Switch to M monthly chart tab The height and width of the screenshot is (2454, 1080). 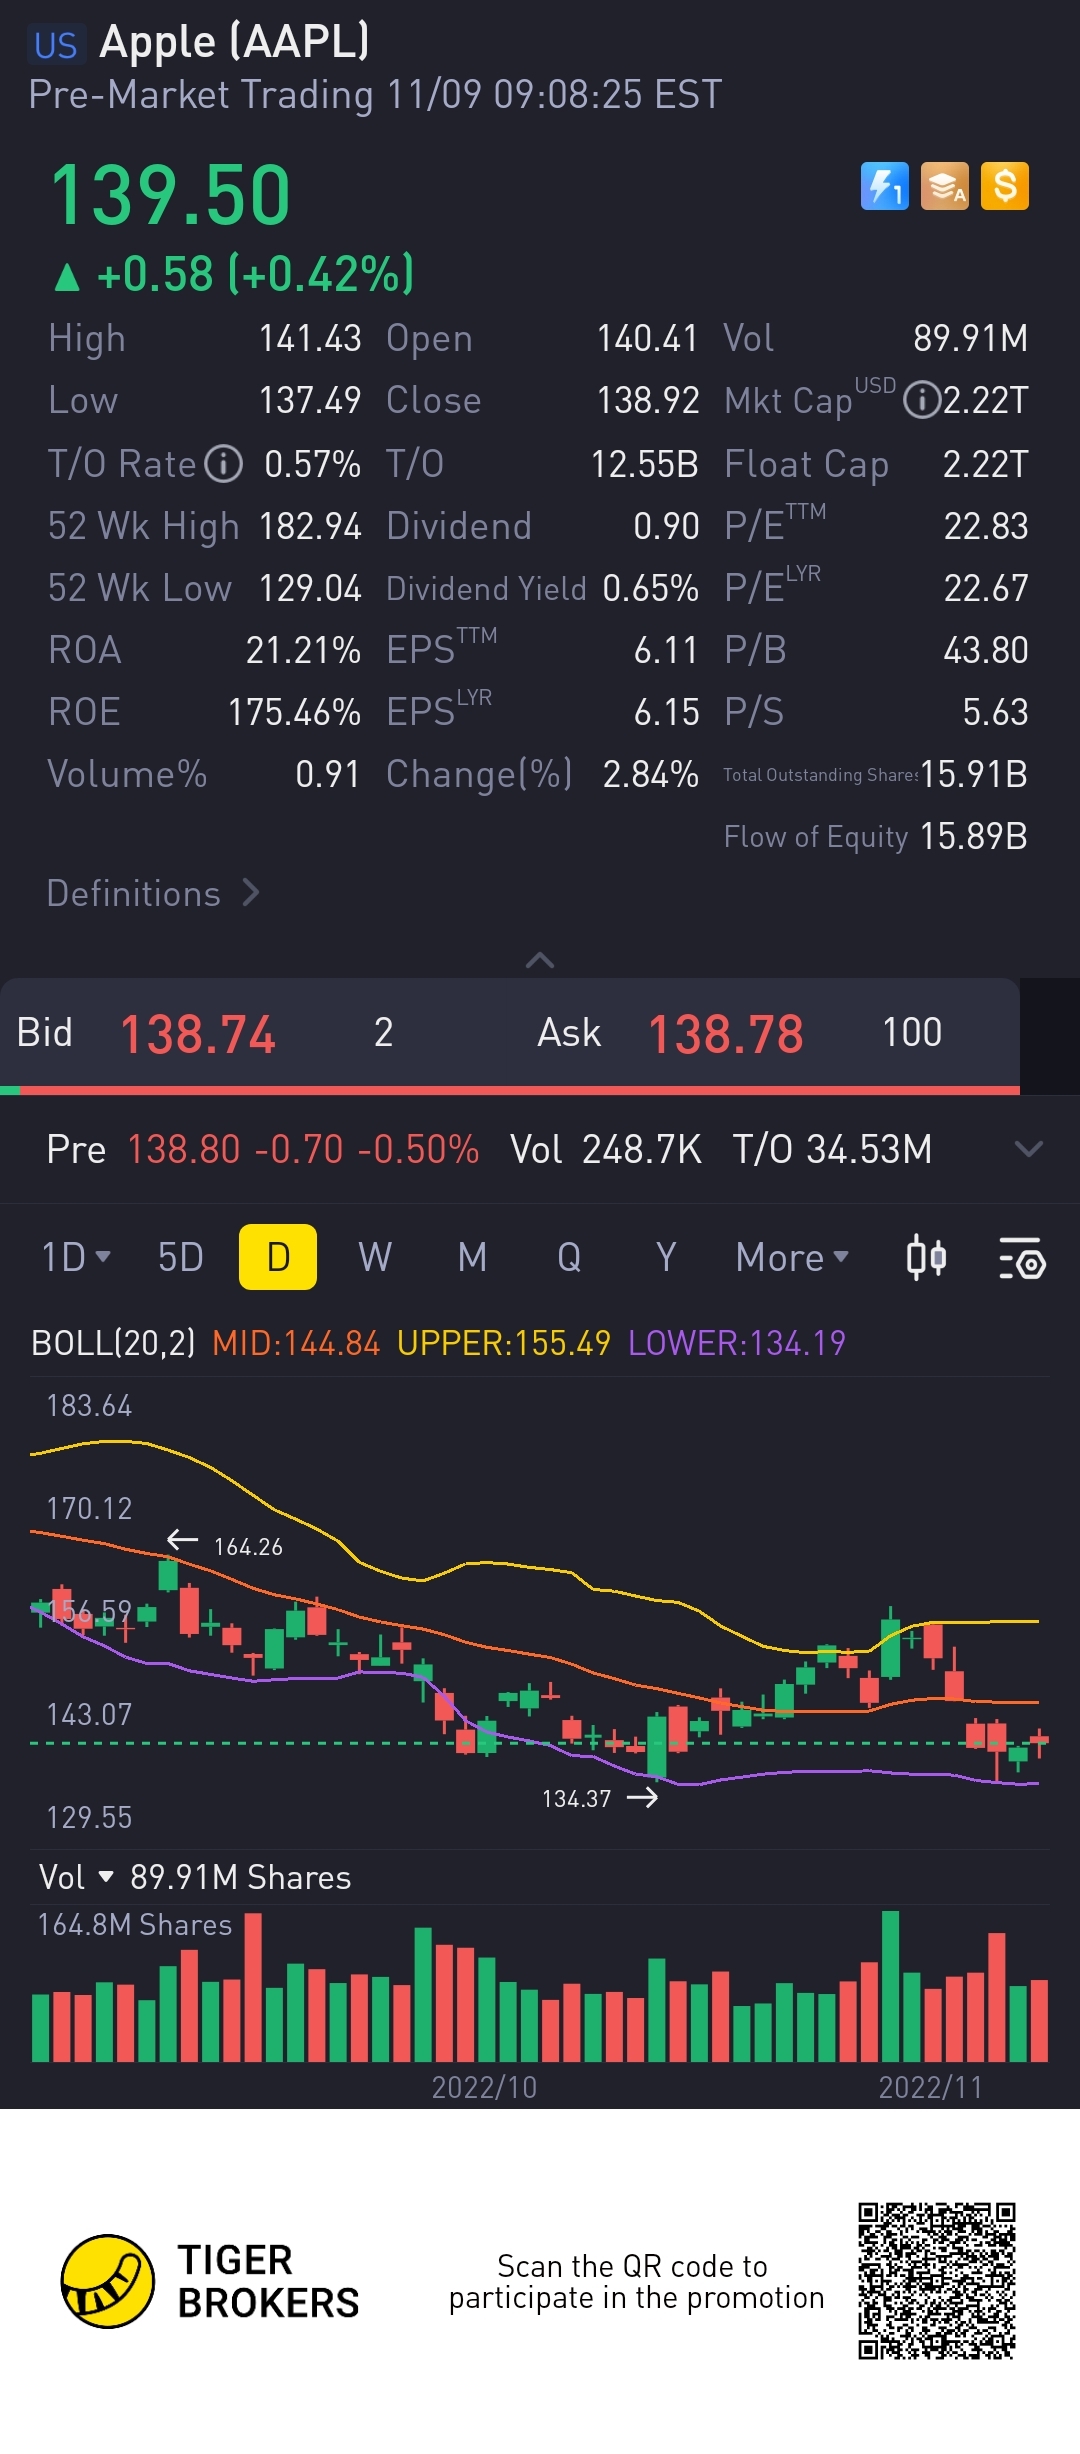472,1257
